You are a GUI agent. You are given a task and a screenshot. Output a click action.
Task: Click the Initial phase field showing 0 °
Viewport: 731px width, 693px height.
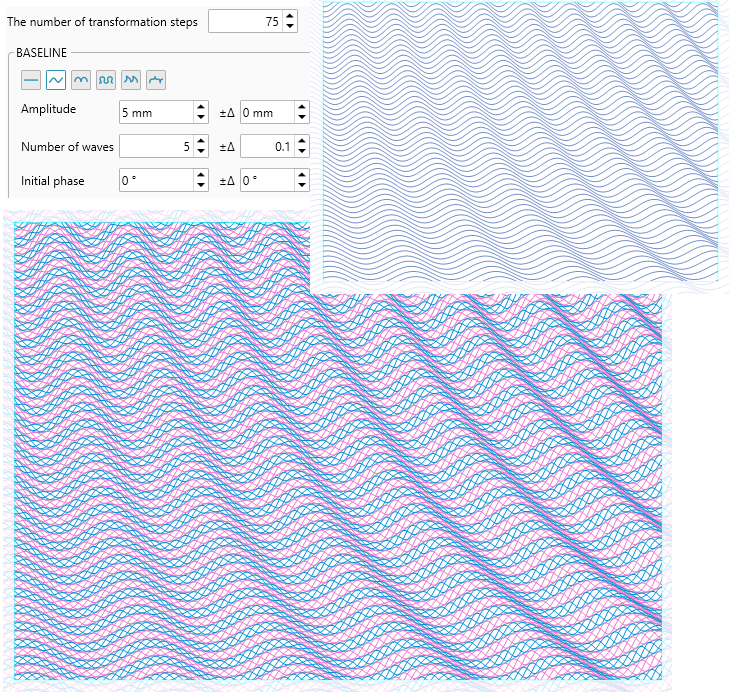point(157,180)
